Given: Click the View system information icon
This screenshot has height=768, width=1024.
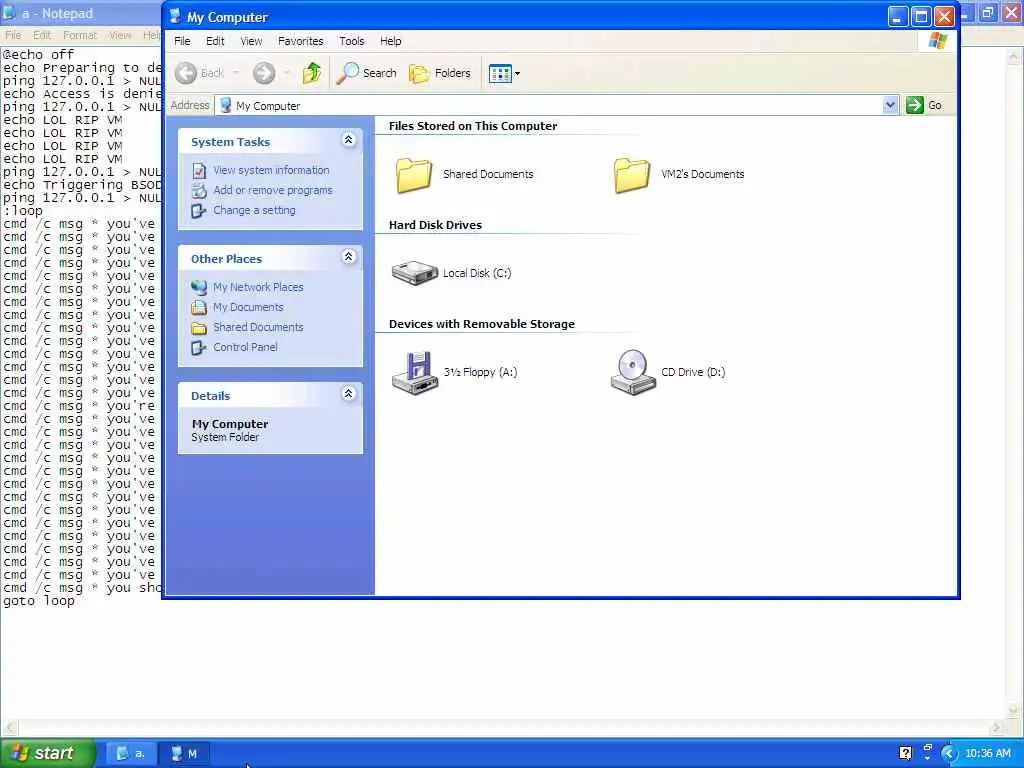Looking at the screenshot, I should click(x=199, y=170).
